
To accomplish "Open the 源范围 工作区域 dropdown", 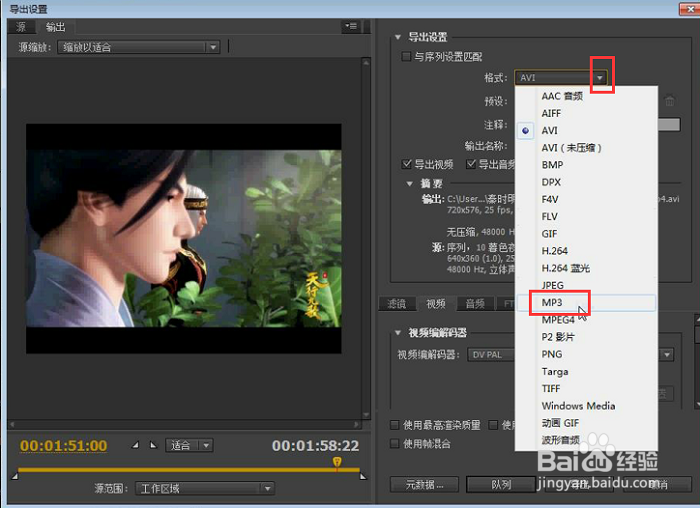I will [x=205, y=488].
